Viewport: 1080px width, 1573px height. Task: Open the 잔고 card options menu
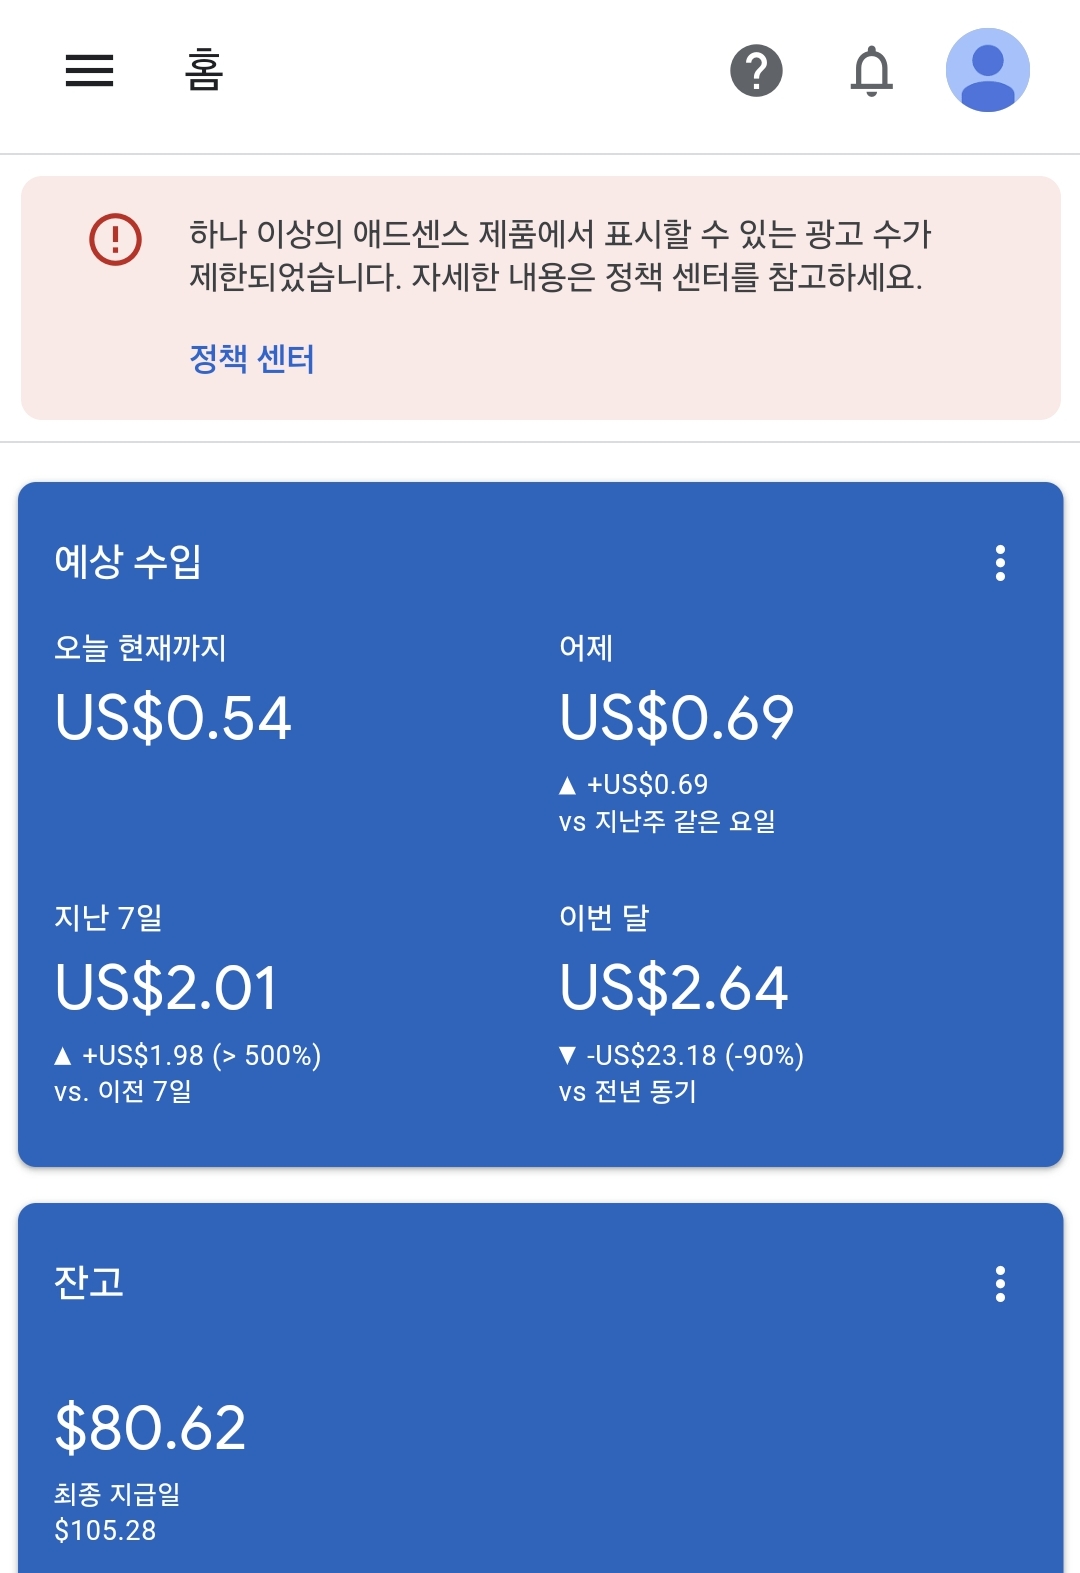click(x=1000, y=1284)
